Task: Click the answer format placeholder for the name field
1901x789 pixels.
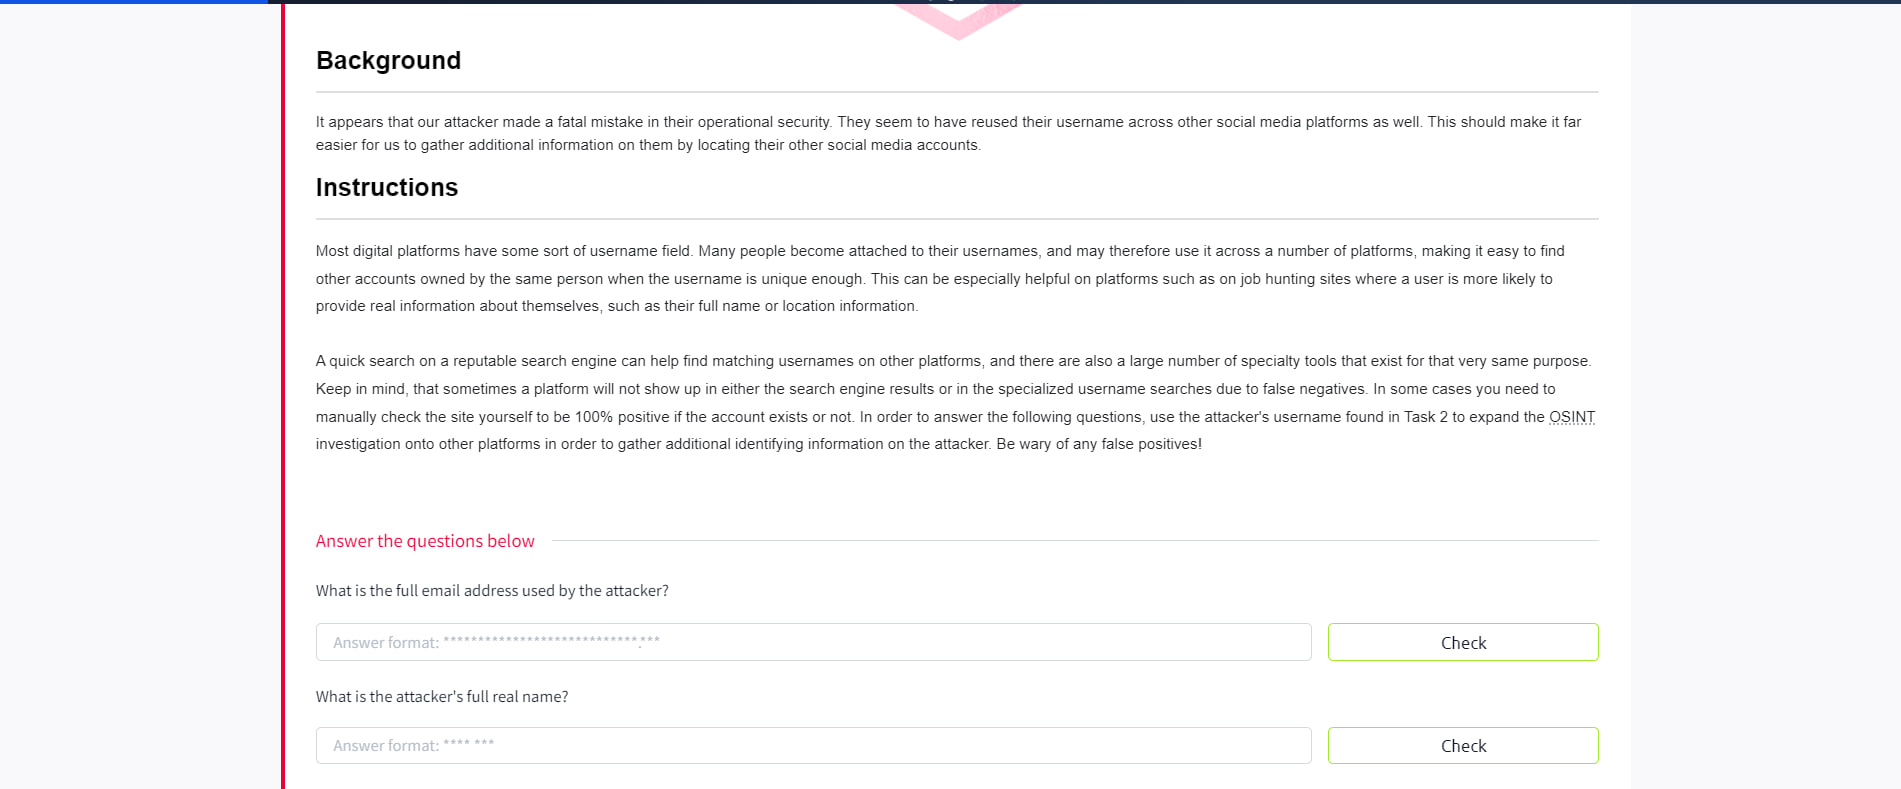Action: [x=413, y=745]
